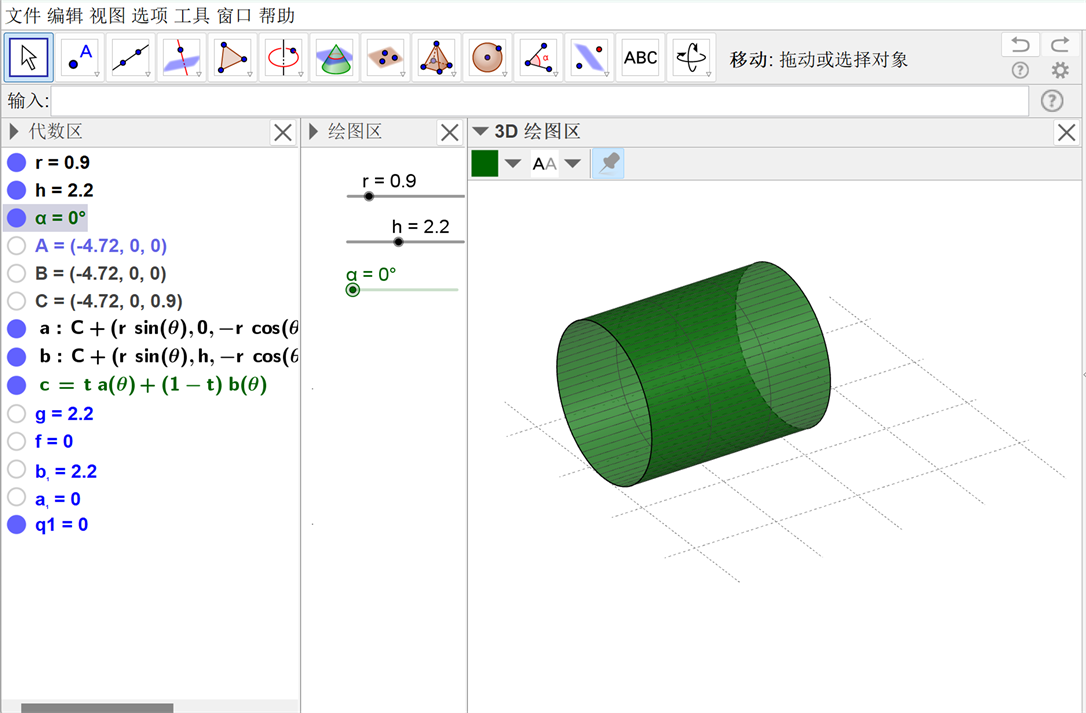This screenshot has width=1086, height=713.
Task: Toggle visibility of surface c
Action: tap(16, 385)
